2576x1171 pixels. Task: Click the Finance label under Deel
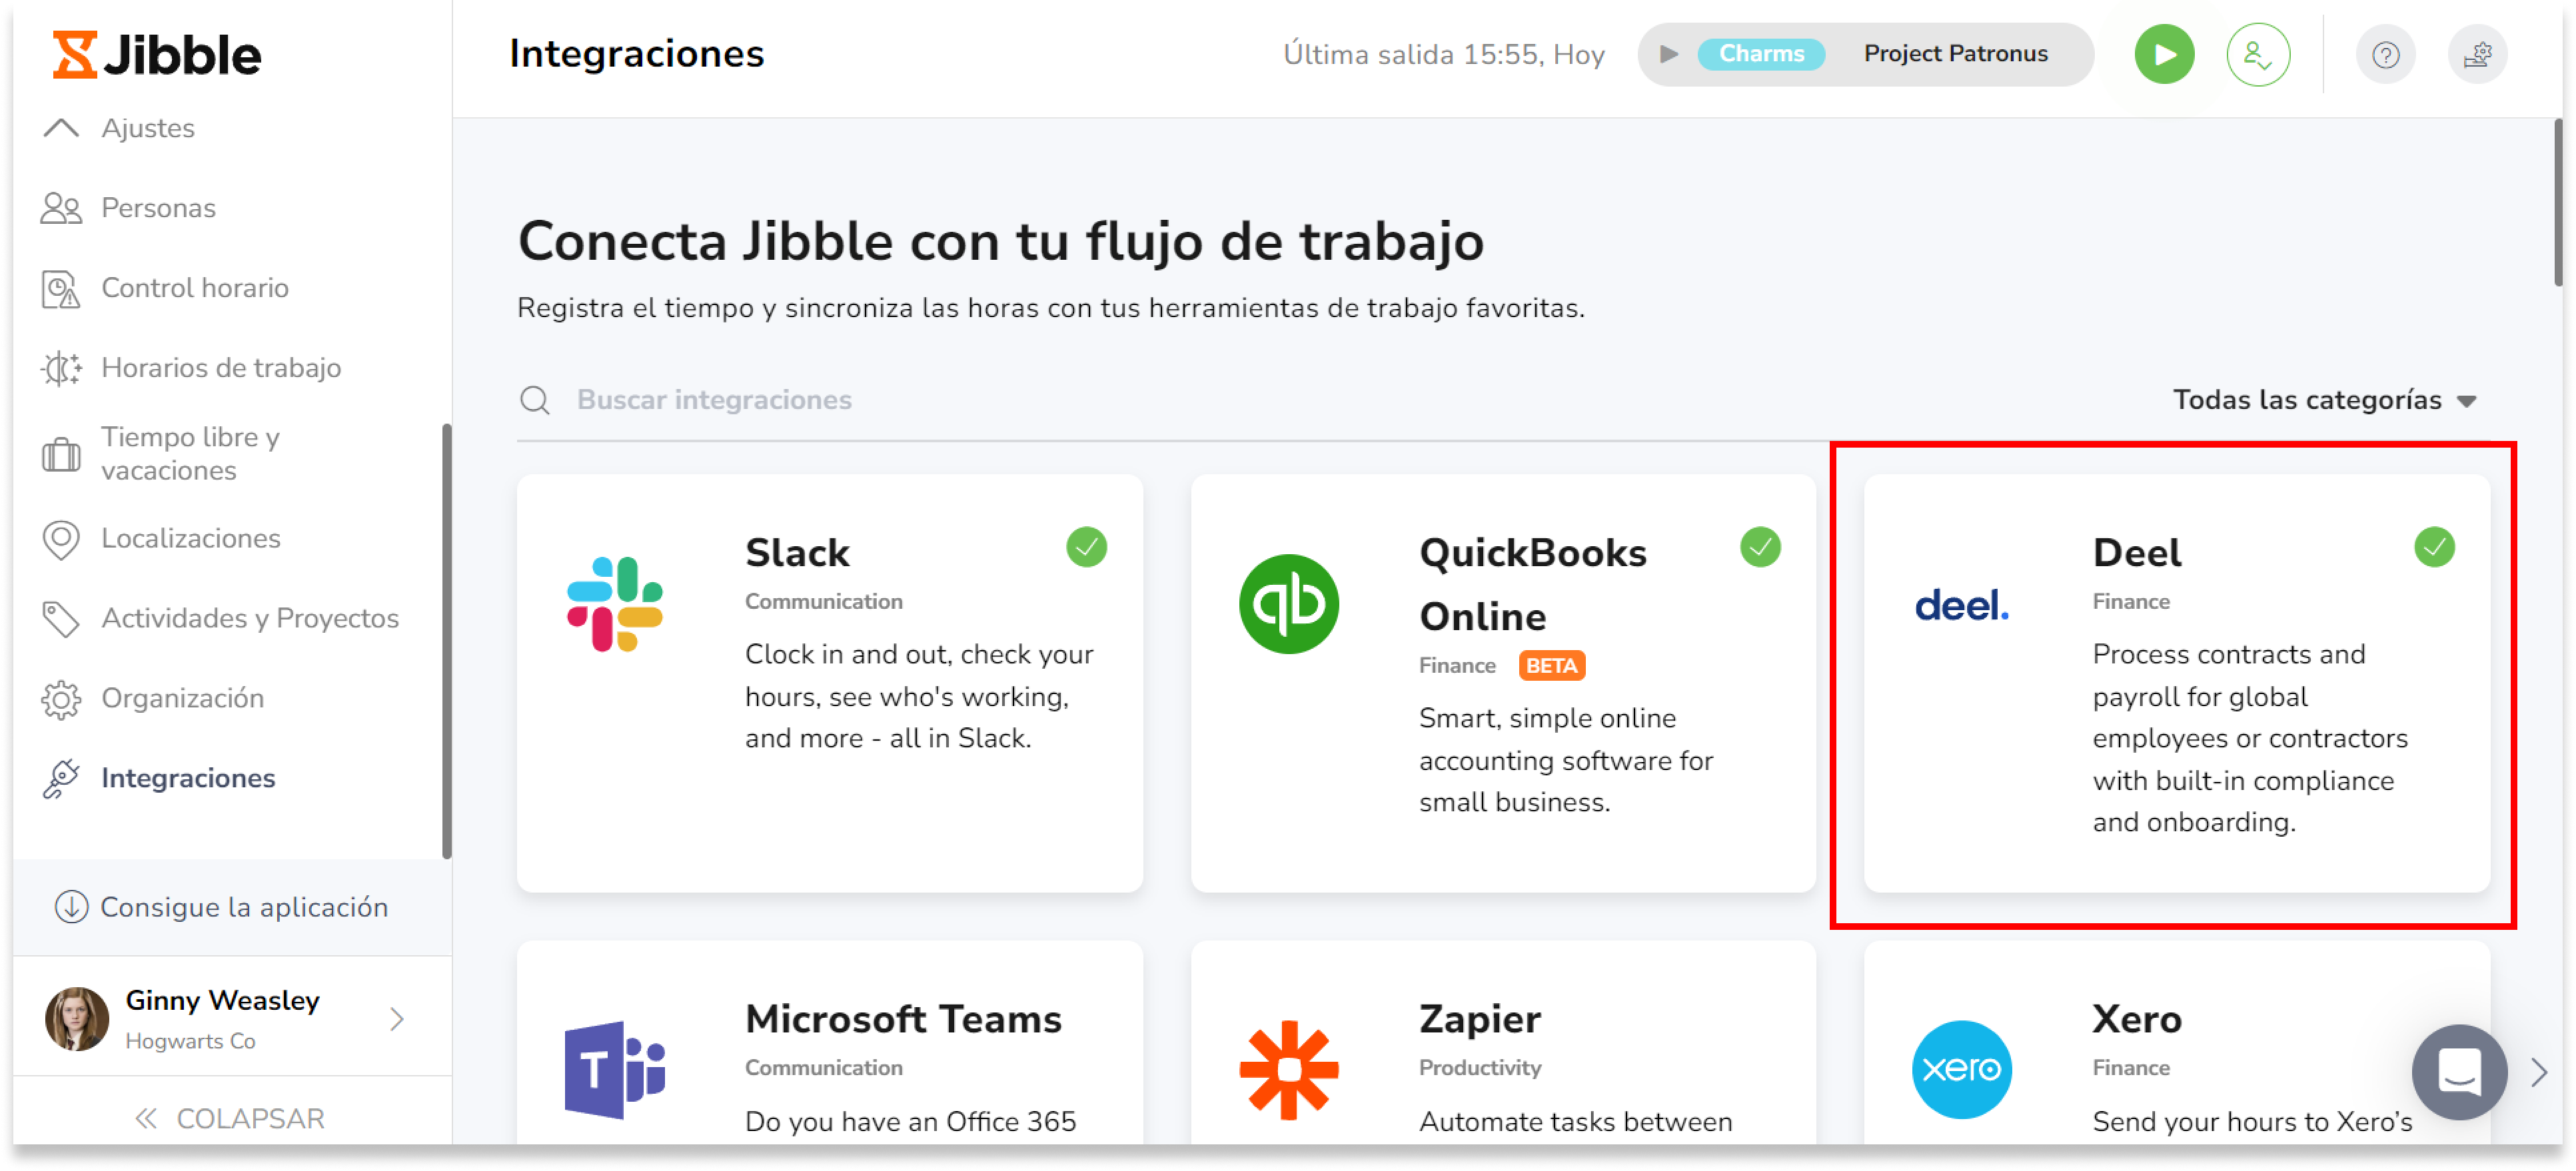click(x=2131, y=602)
